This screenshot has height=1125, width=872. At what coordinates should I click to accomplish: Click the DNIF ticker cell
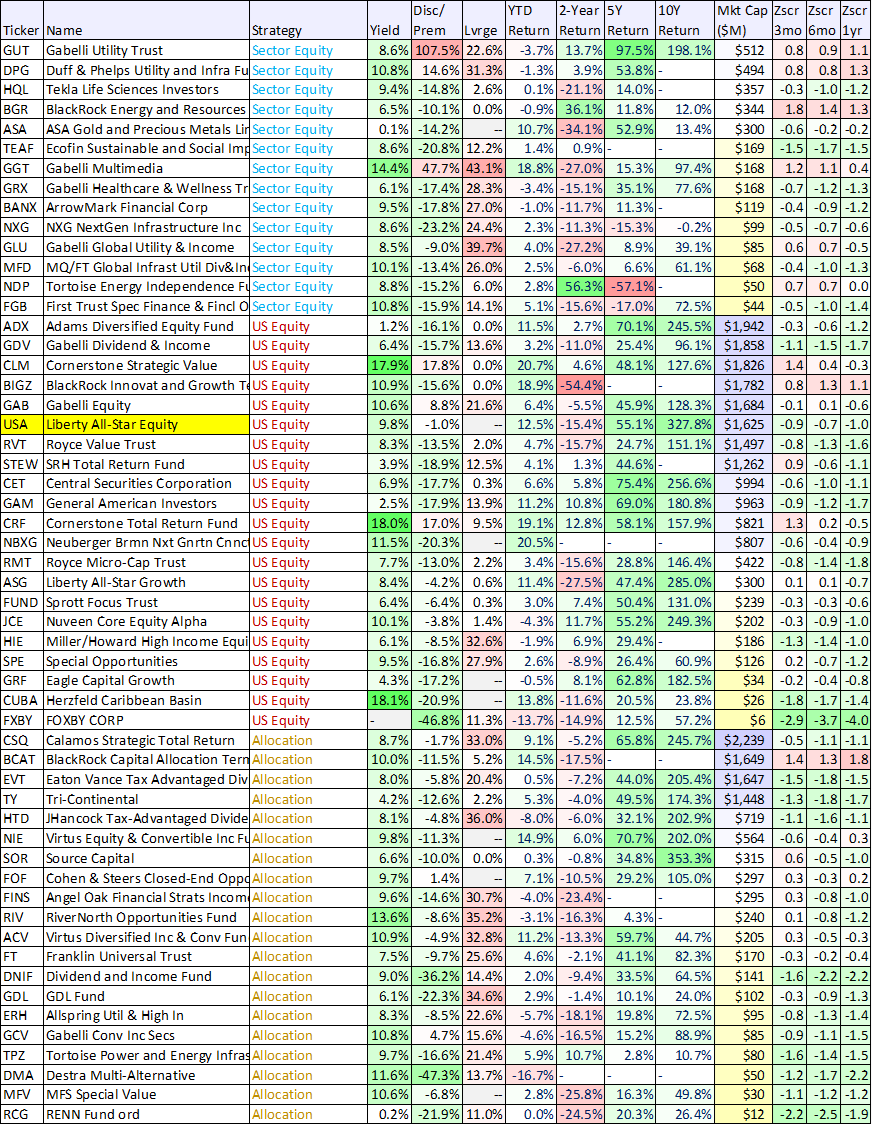click(22, 976)
